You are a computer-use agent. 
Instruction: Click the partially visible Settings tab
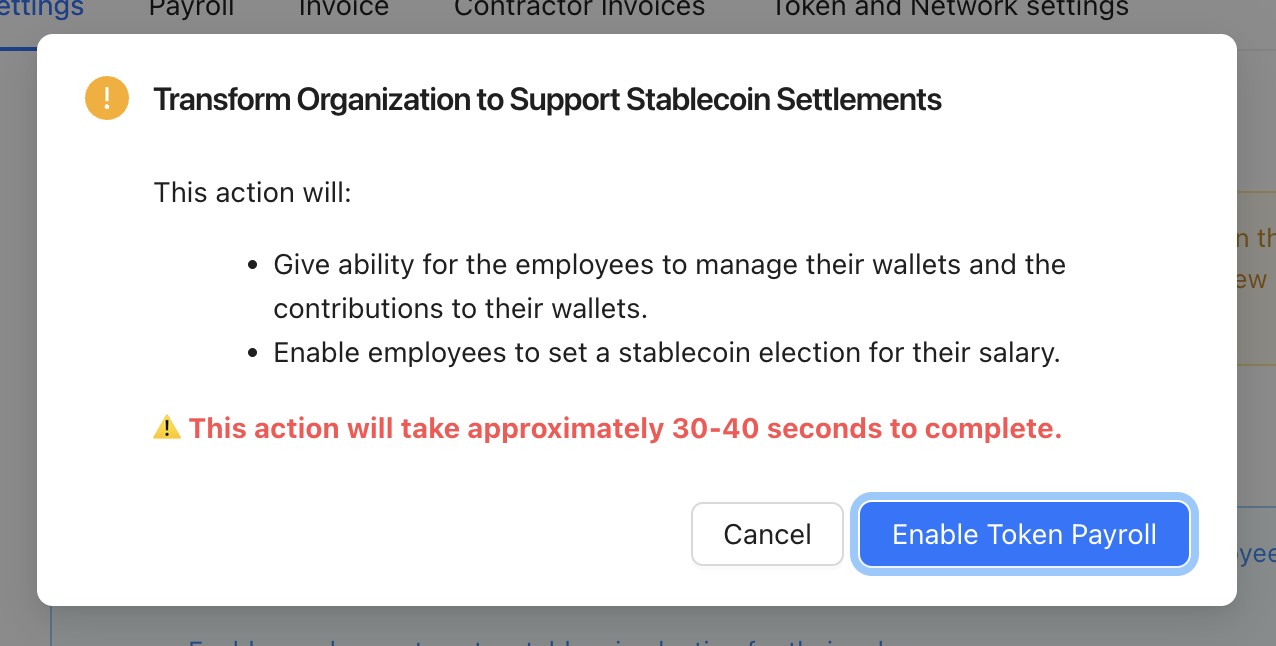click(x=42, y=8)
